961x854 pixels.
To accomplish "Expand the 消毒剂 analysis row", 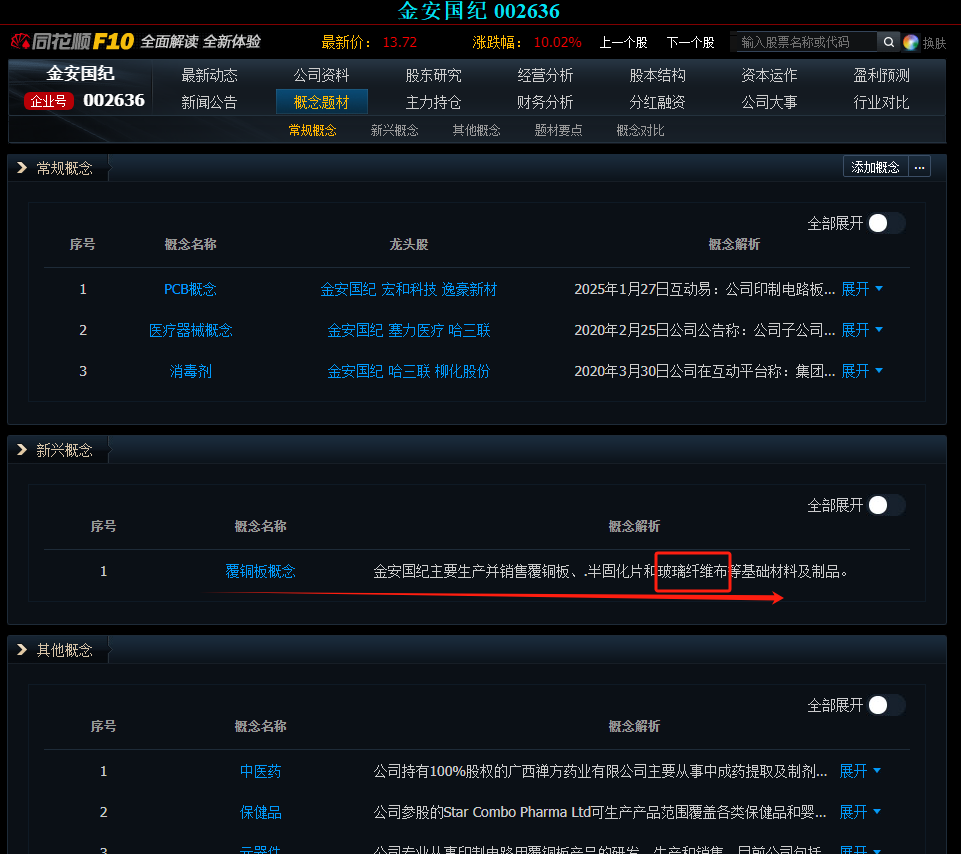I will tap(862, 371).
